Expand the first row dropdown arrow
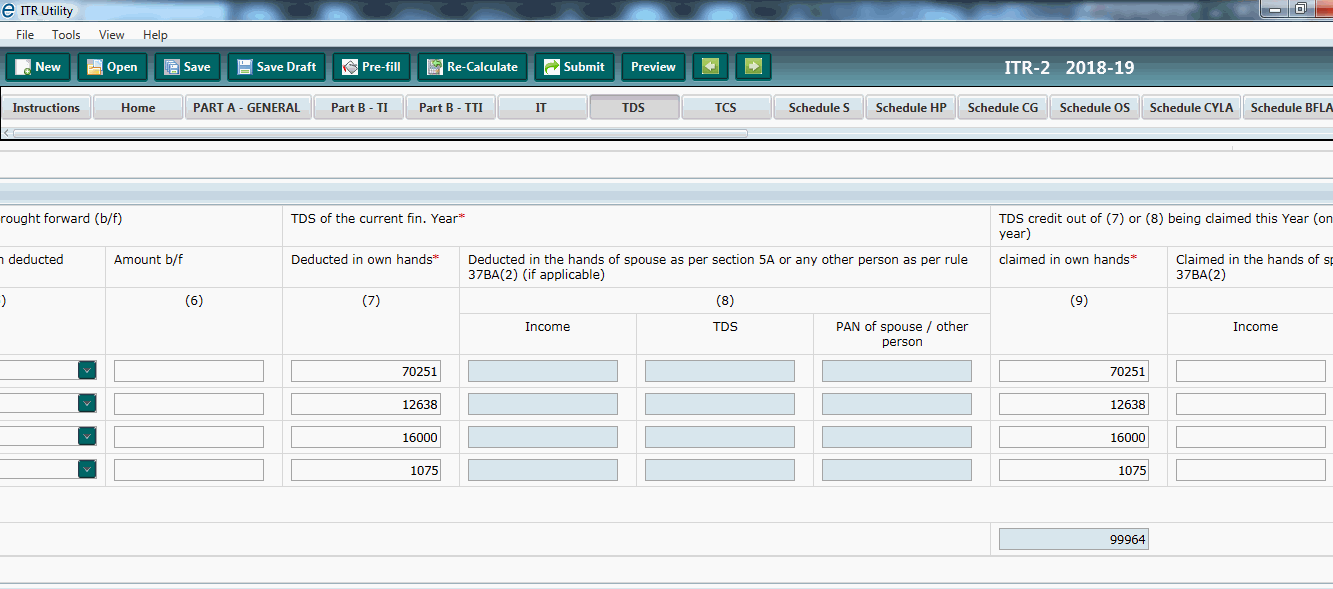The width and height of the screenshot is (1333, 589). pos(87,371)
